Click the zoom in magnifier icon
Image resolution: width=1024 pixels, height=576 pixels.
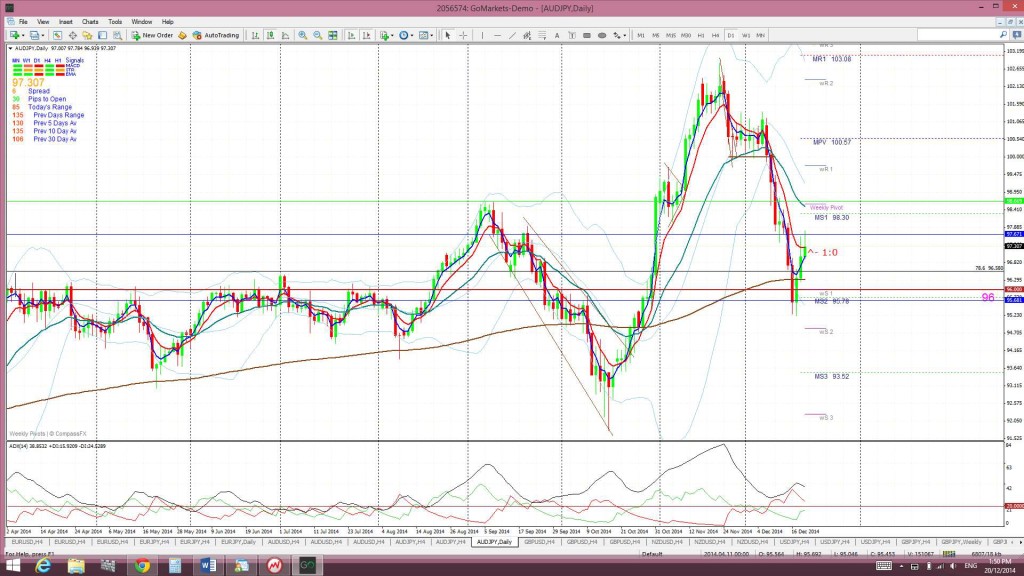click(302, 35)
